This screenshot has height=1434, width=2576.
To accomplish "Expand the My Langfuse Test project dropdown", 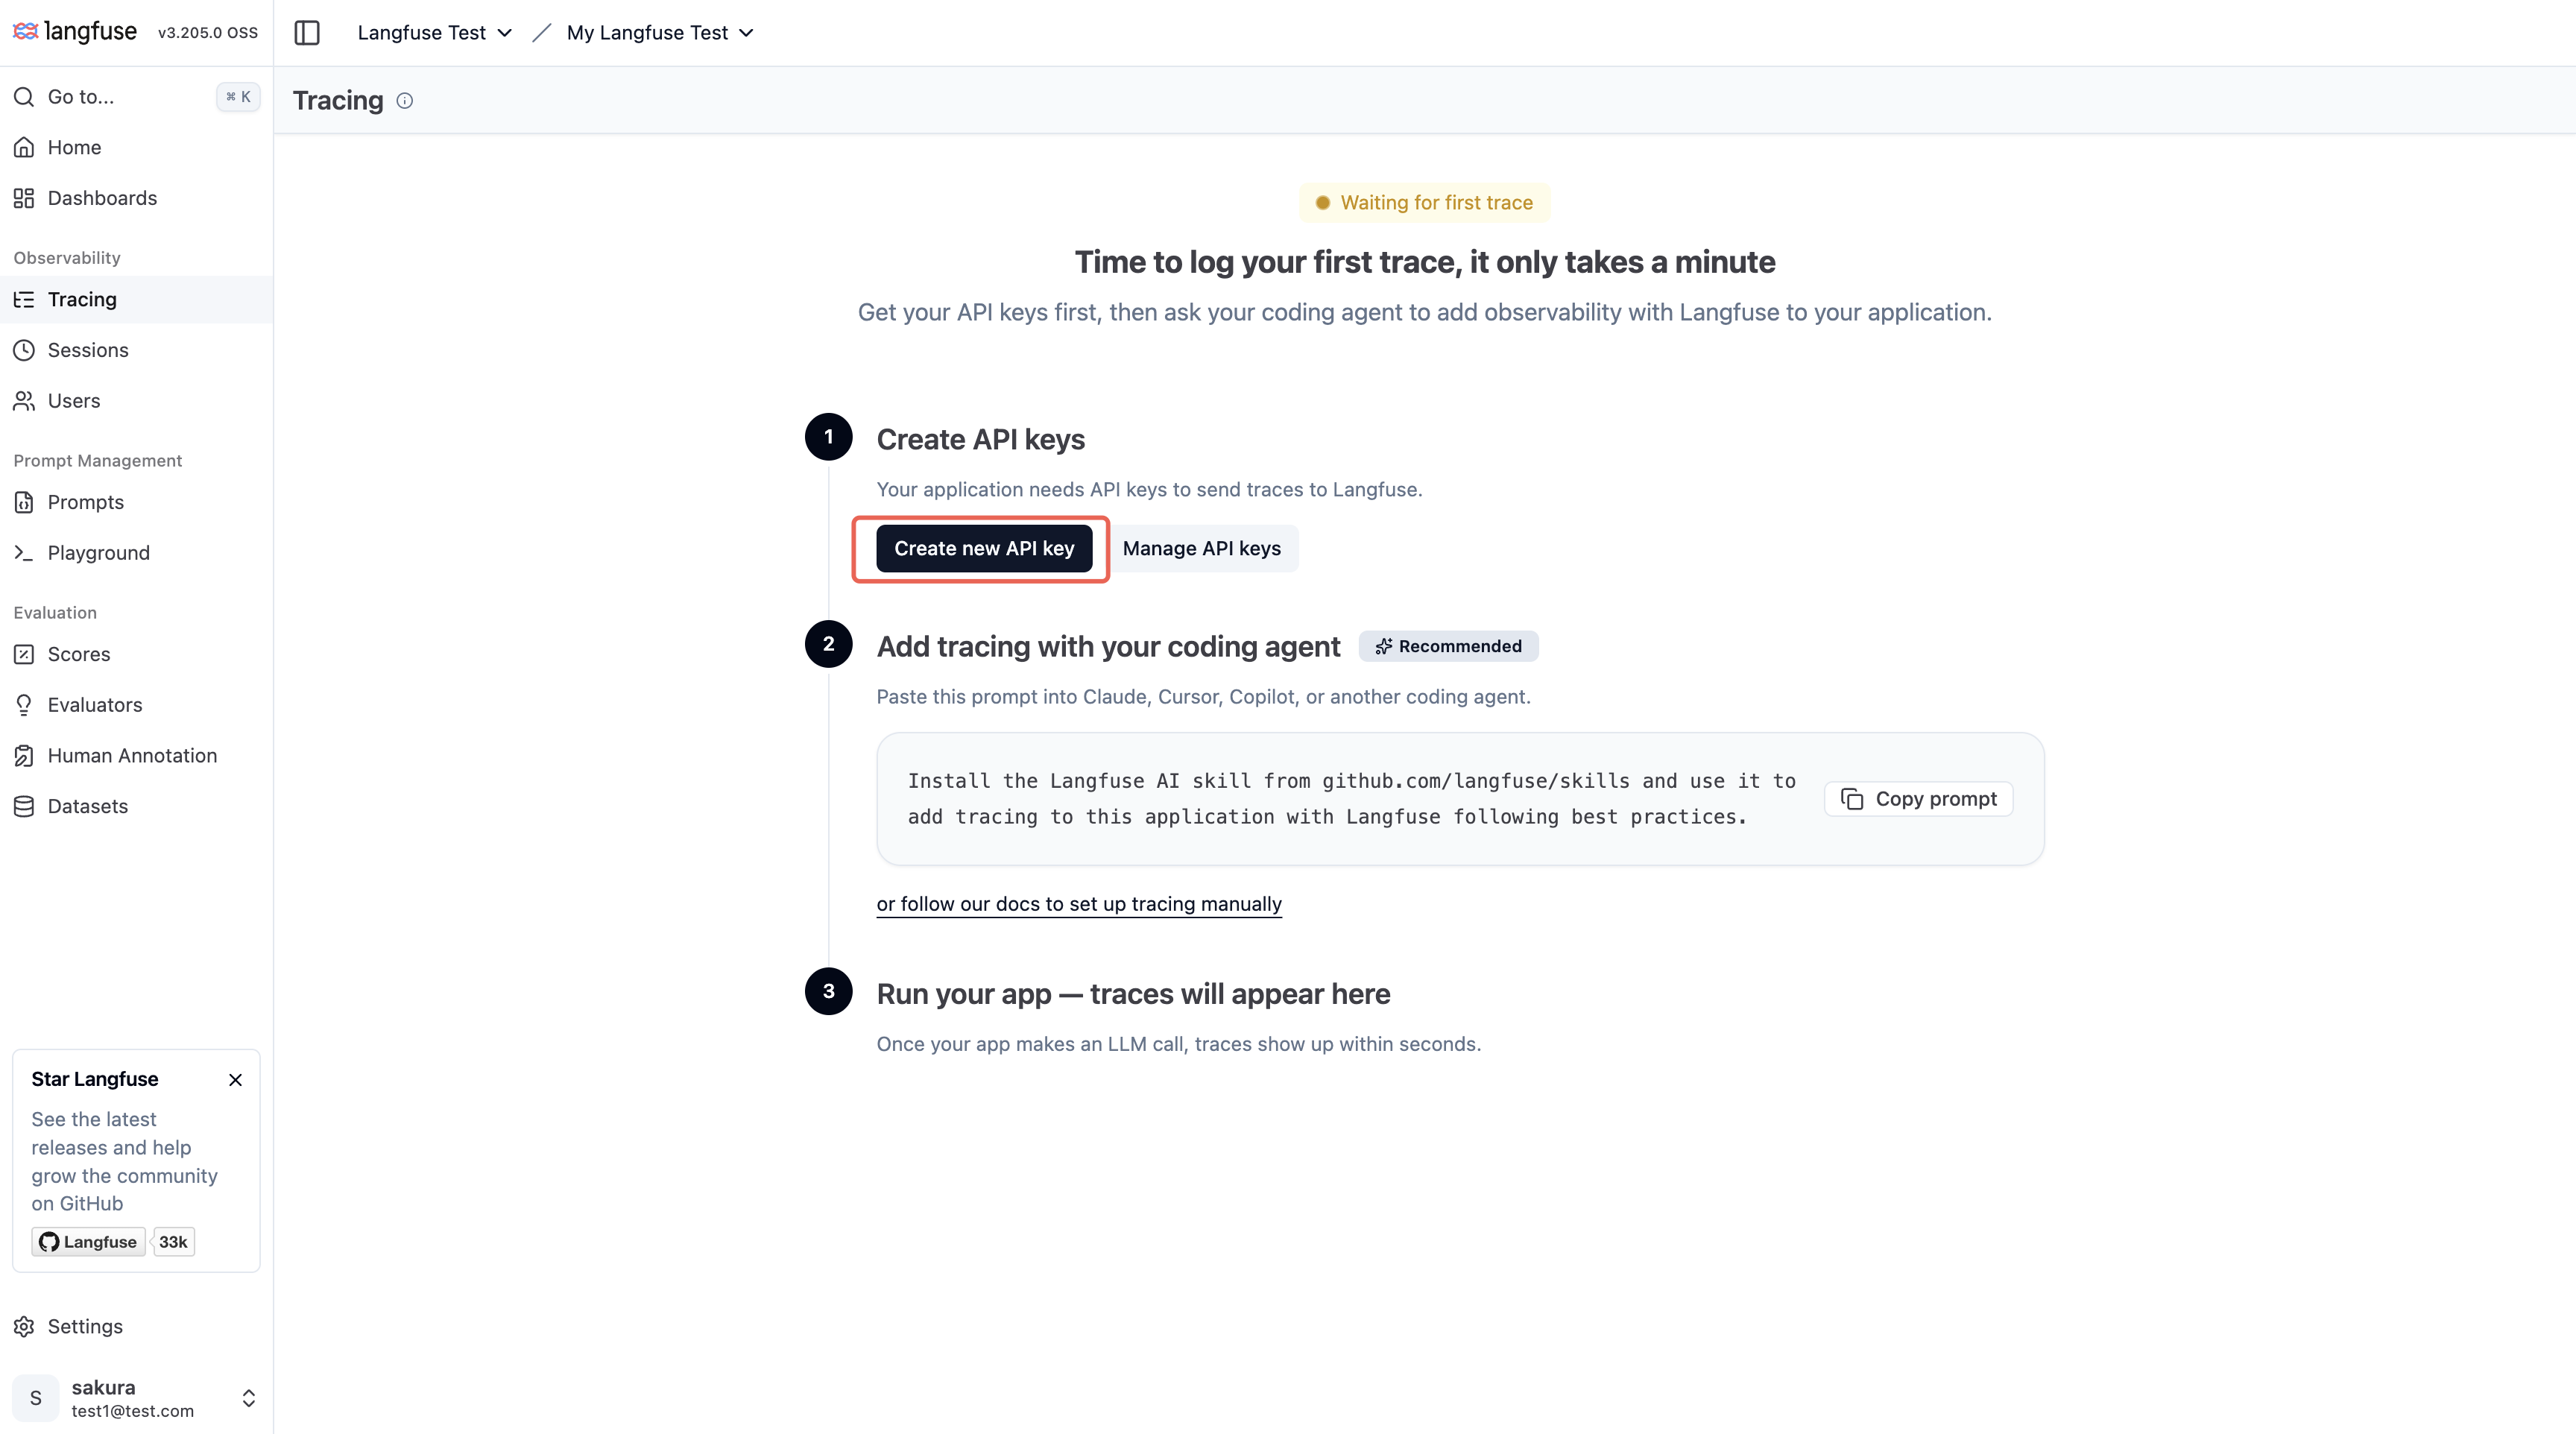I will pyautogui.click(x=660, y=33).
